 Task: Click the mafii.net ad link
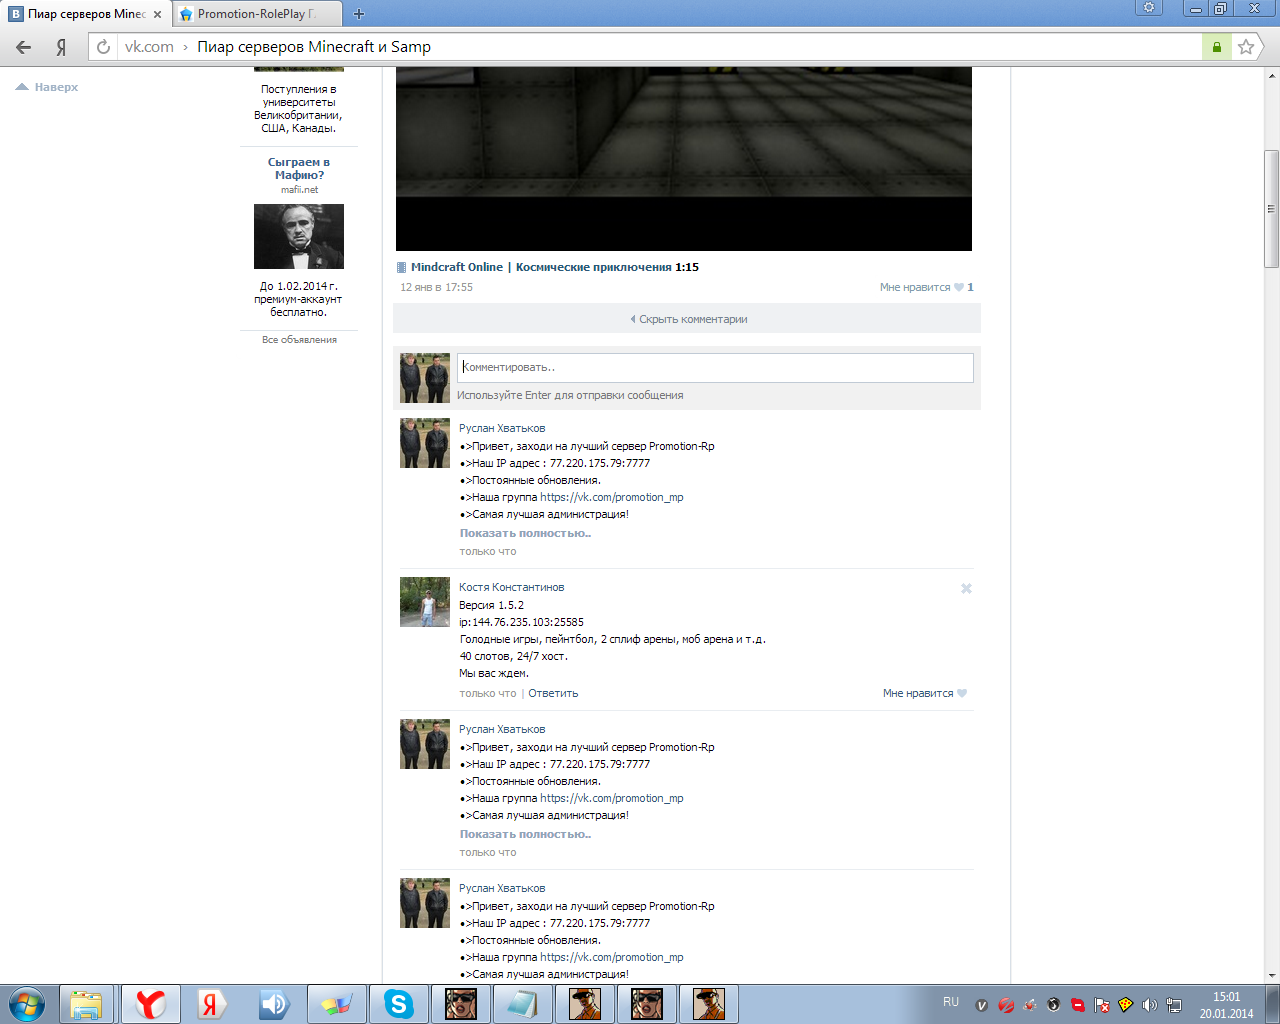pyautogui.click(x=299, y=189)
